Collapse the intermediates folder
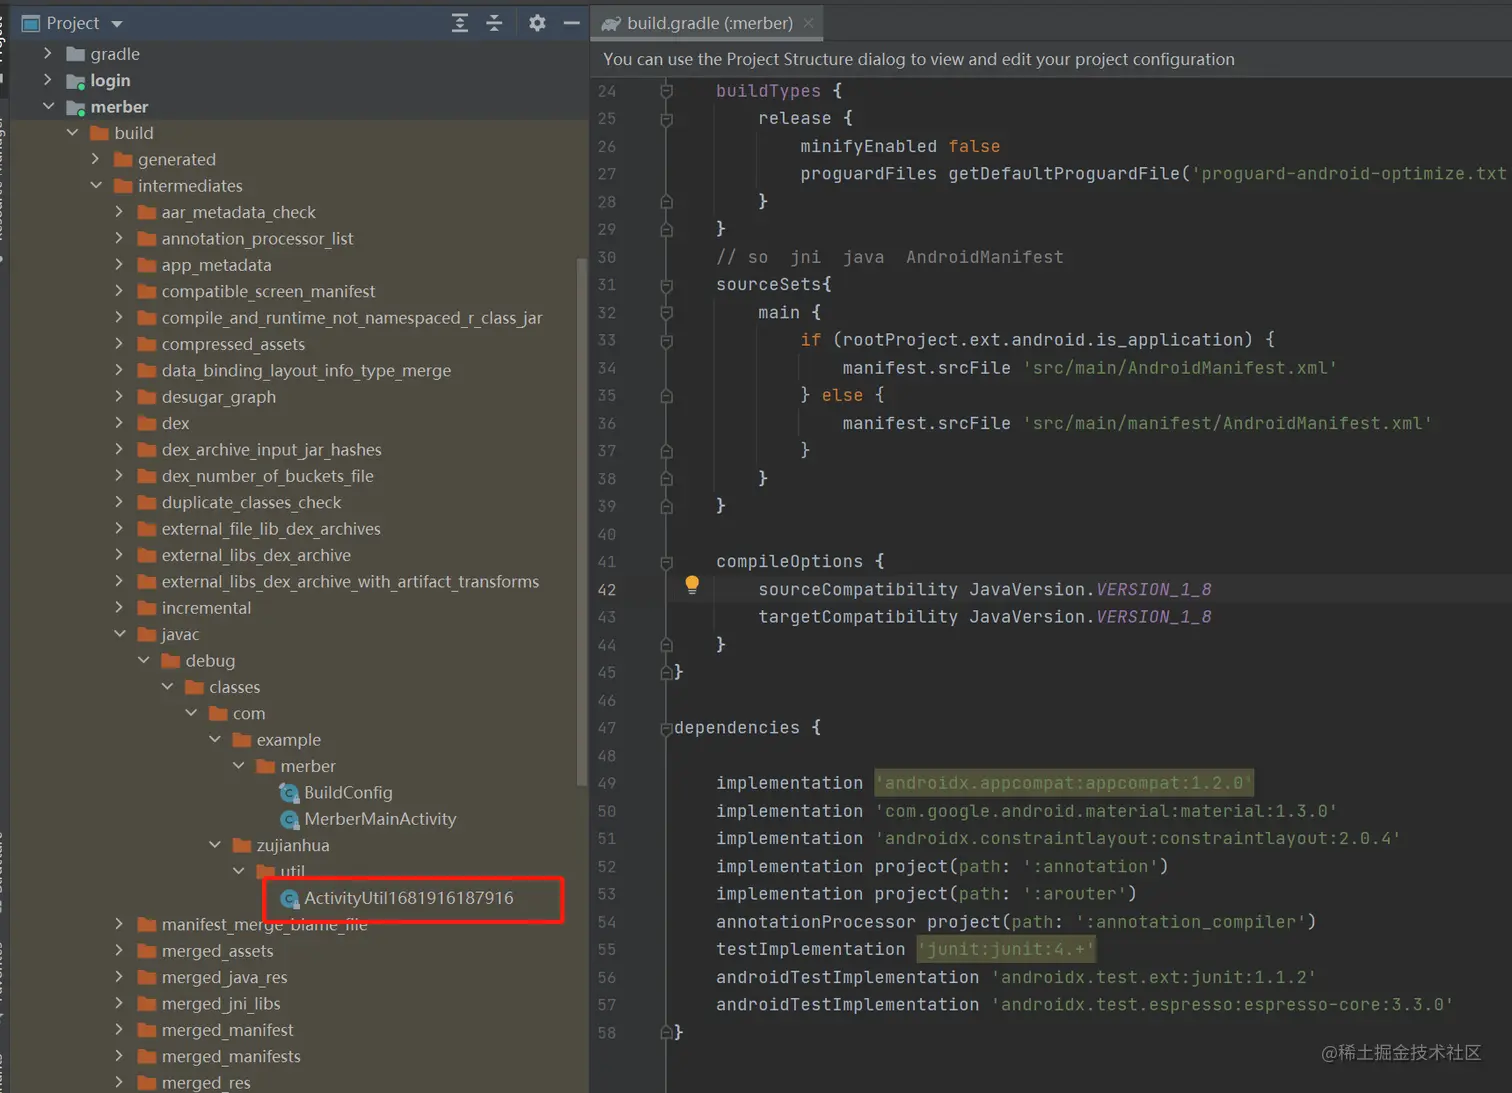 (x=96, y=185)
